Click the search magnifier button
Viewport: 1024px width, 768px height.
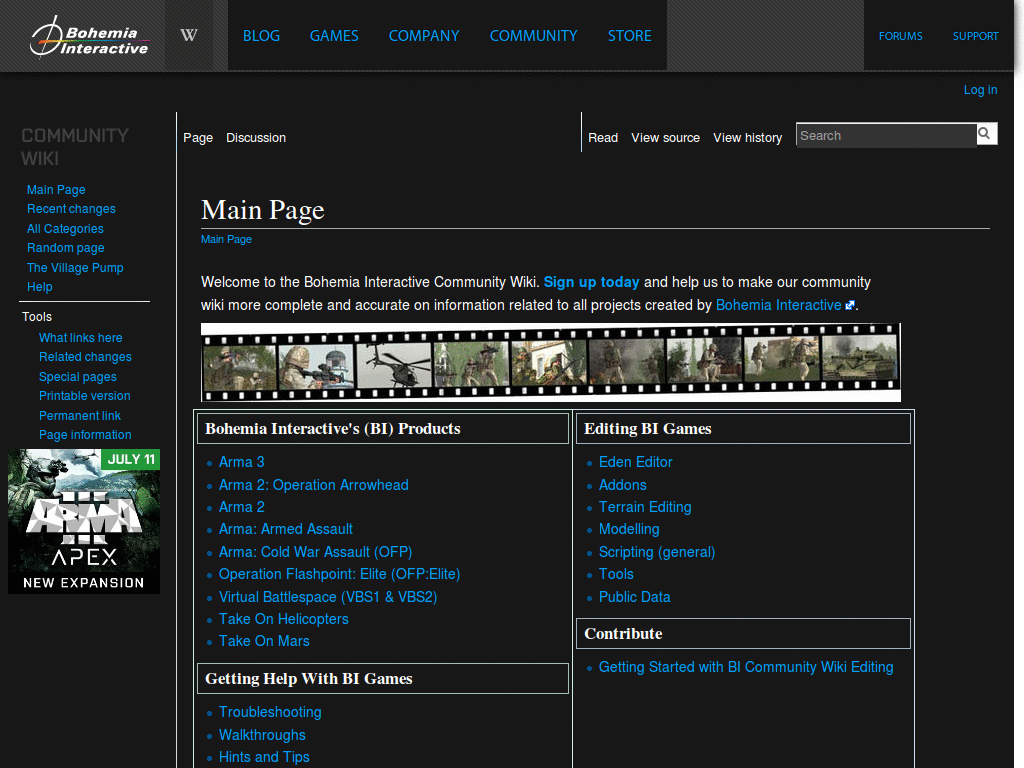pyautogui.click(x=985, y=134)
